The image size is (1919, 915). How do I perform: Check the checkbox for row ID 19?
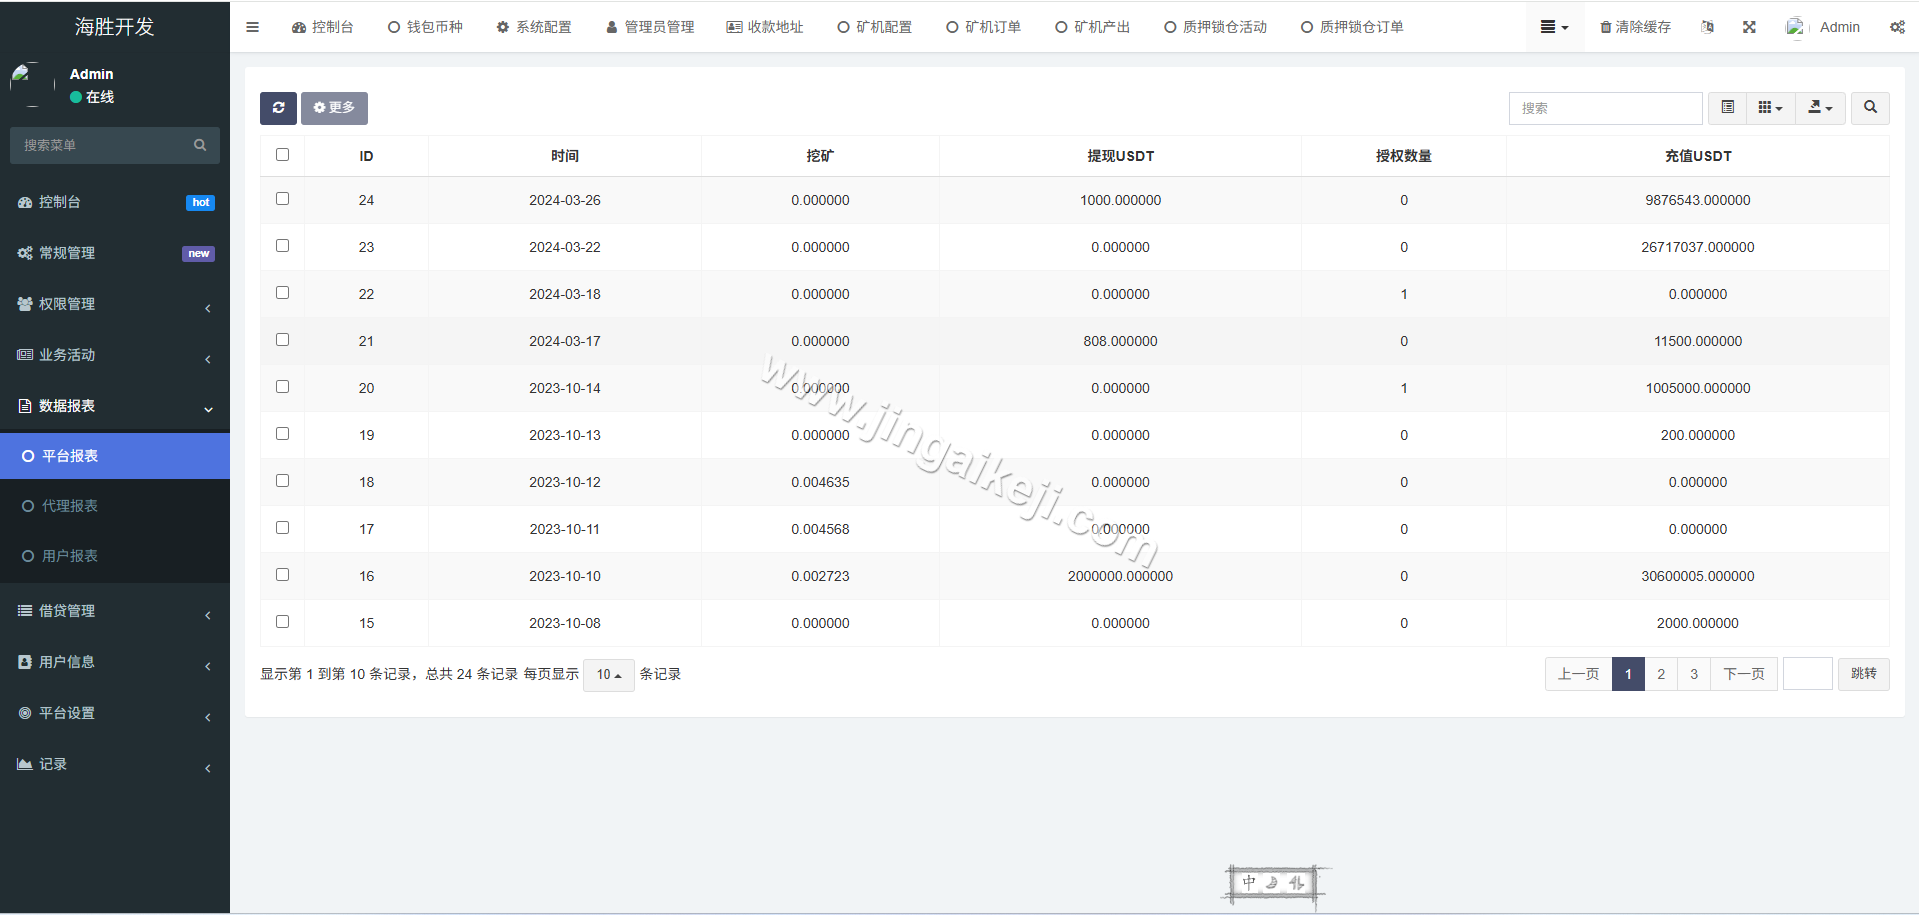282,434
